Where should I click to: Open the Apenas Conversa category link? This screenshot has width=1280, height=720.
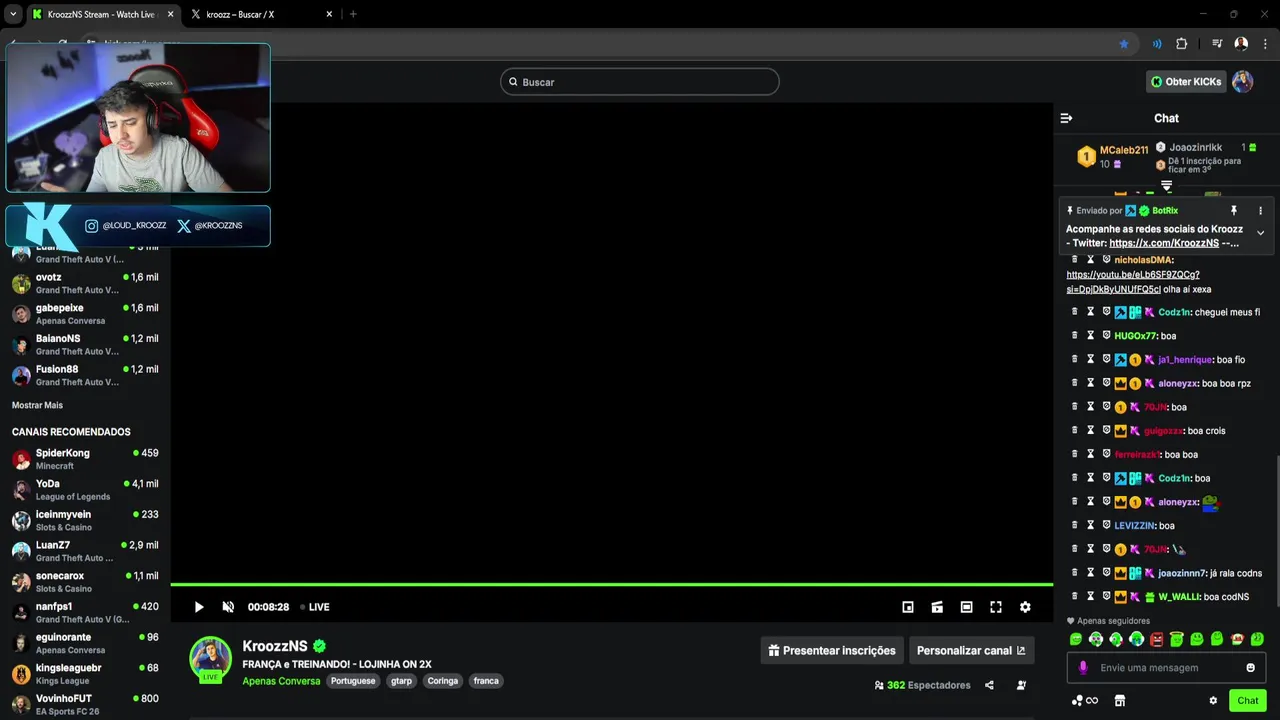281,681
